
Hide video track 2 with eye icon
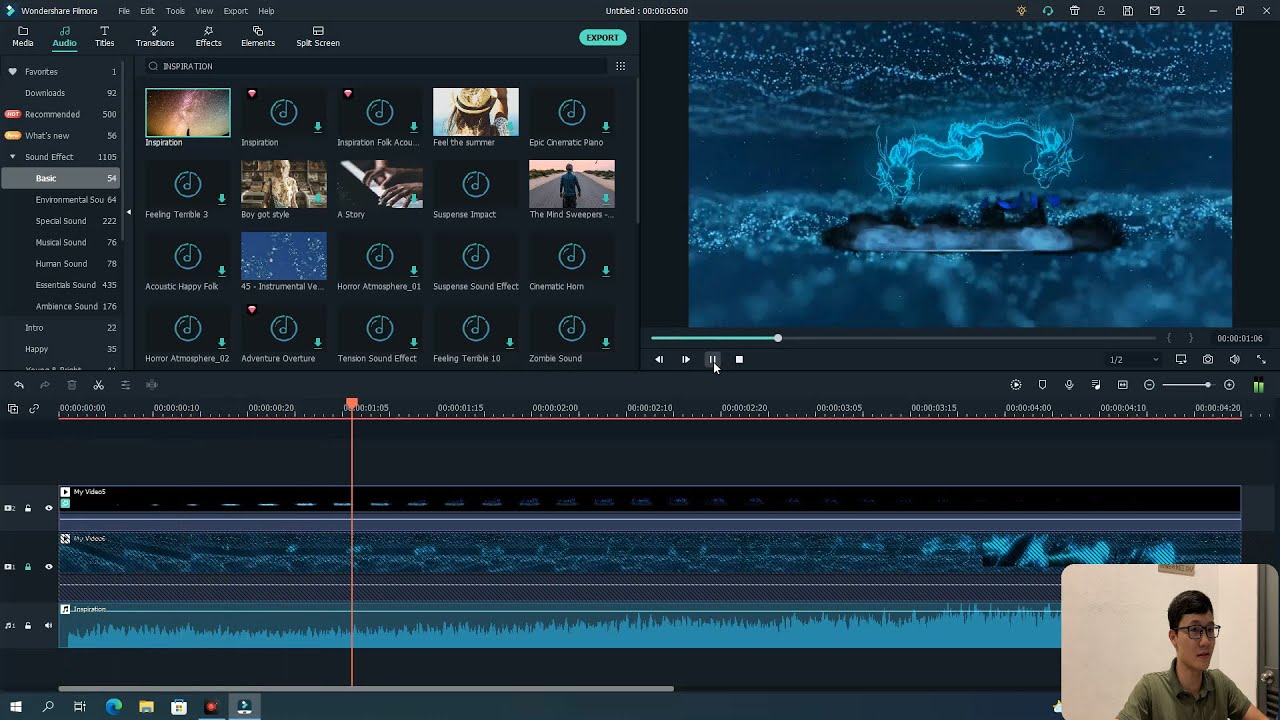tap(48, 508)
